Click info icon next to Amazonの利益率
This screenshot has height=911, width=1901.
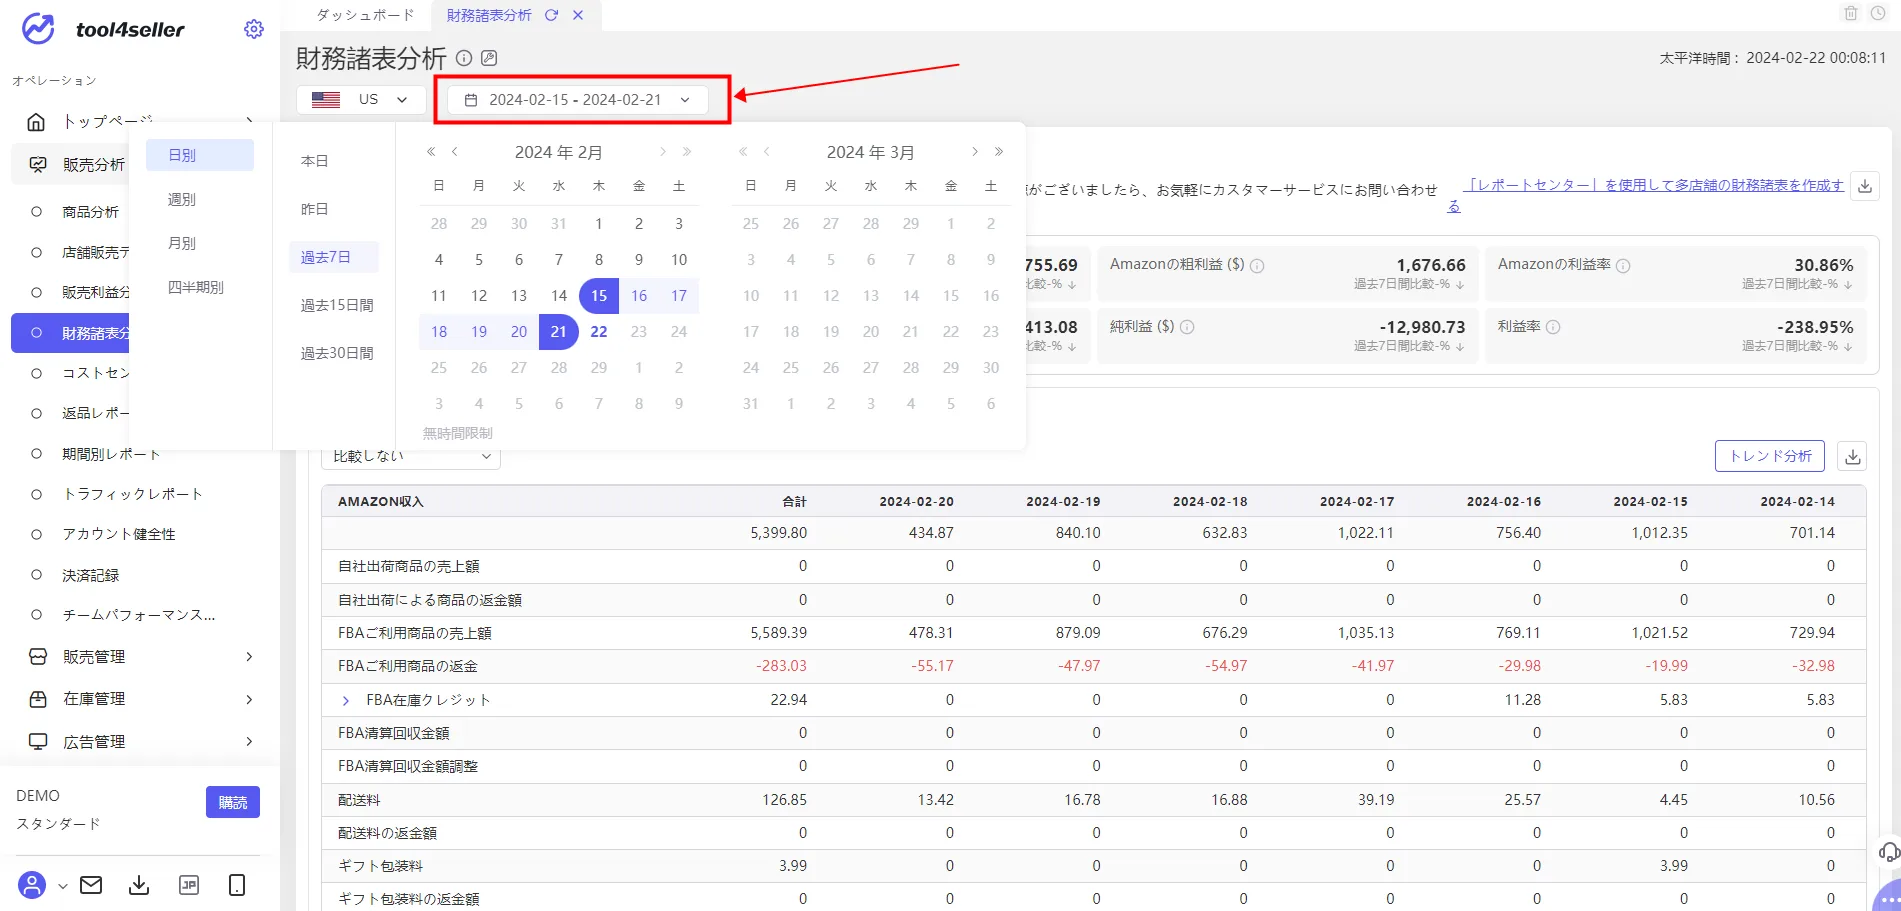tap(1624, 266)
